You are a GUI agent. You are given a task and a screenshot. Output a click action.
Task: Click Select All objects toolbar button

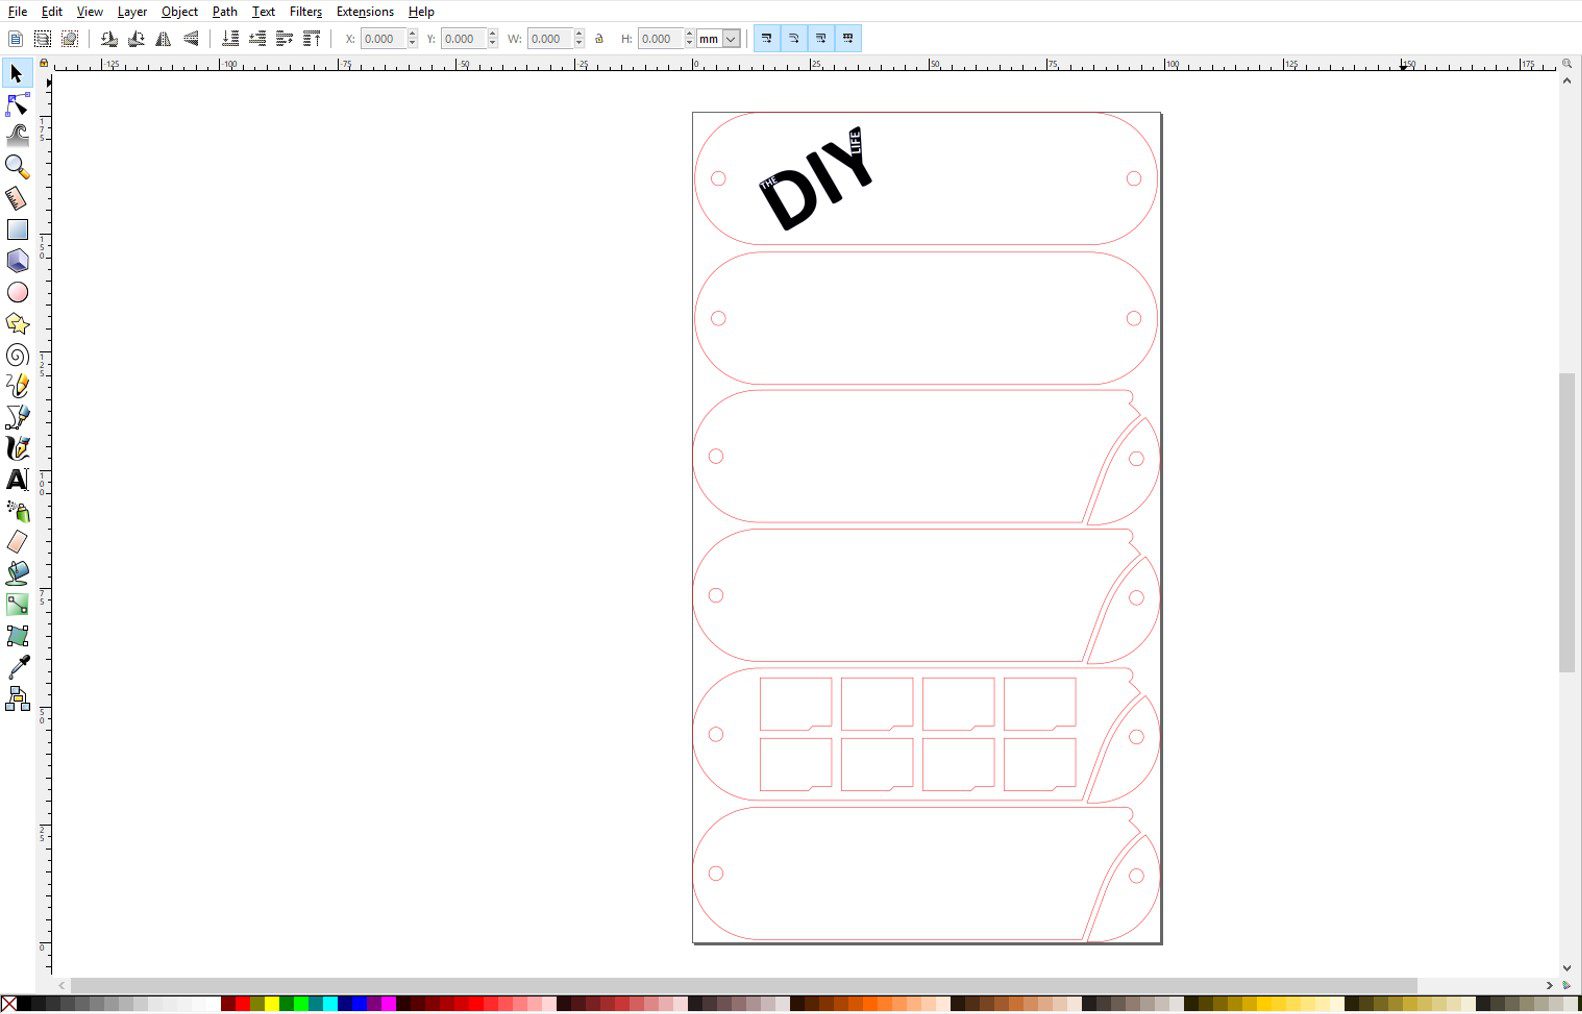coord(15,39)
